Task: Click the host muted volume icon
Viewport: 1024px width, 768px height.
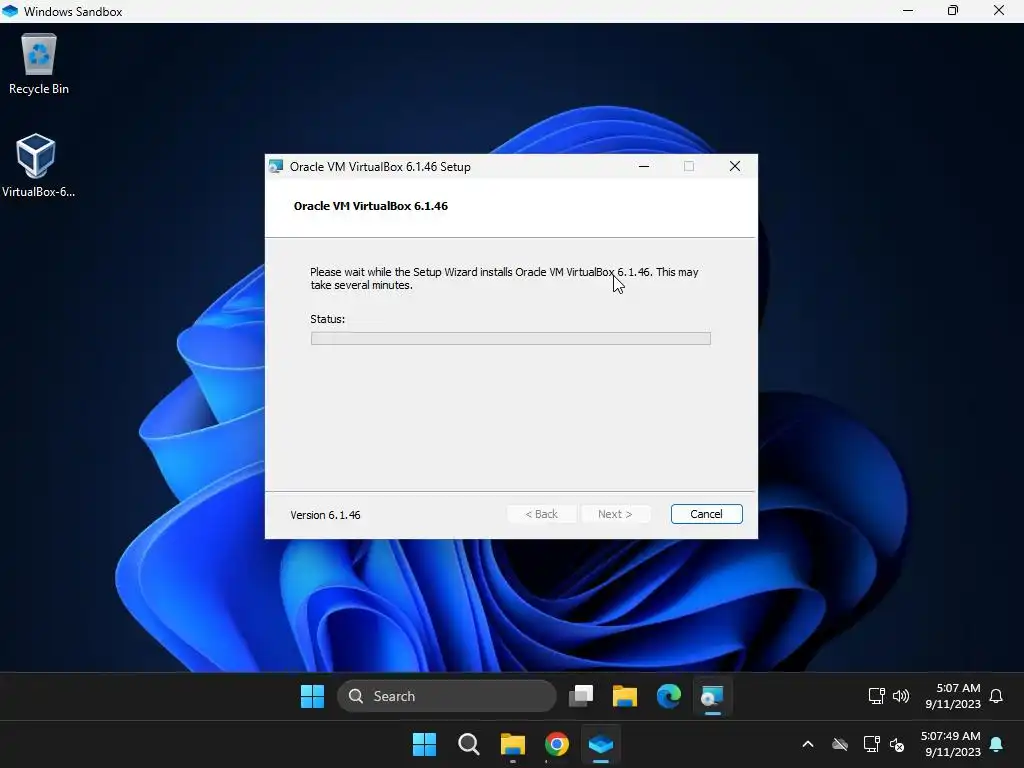Action: pyautogui.click(x=897, y=744)
